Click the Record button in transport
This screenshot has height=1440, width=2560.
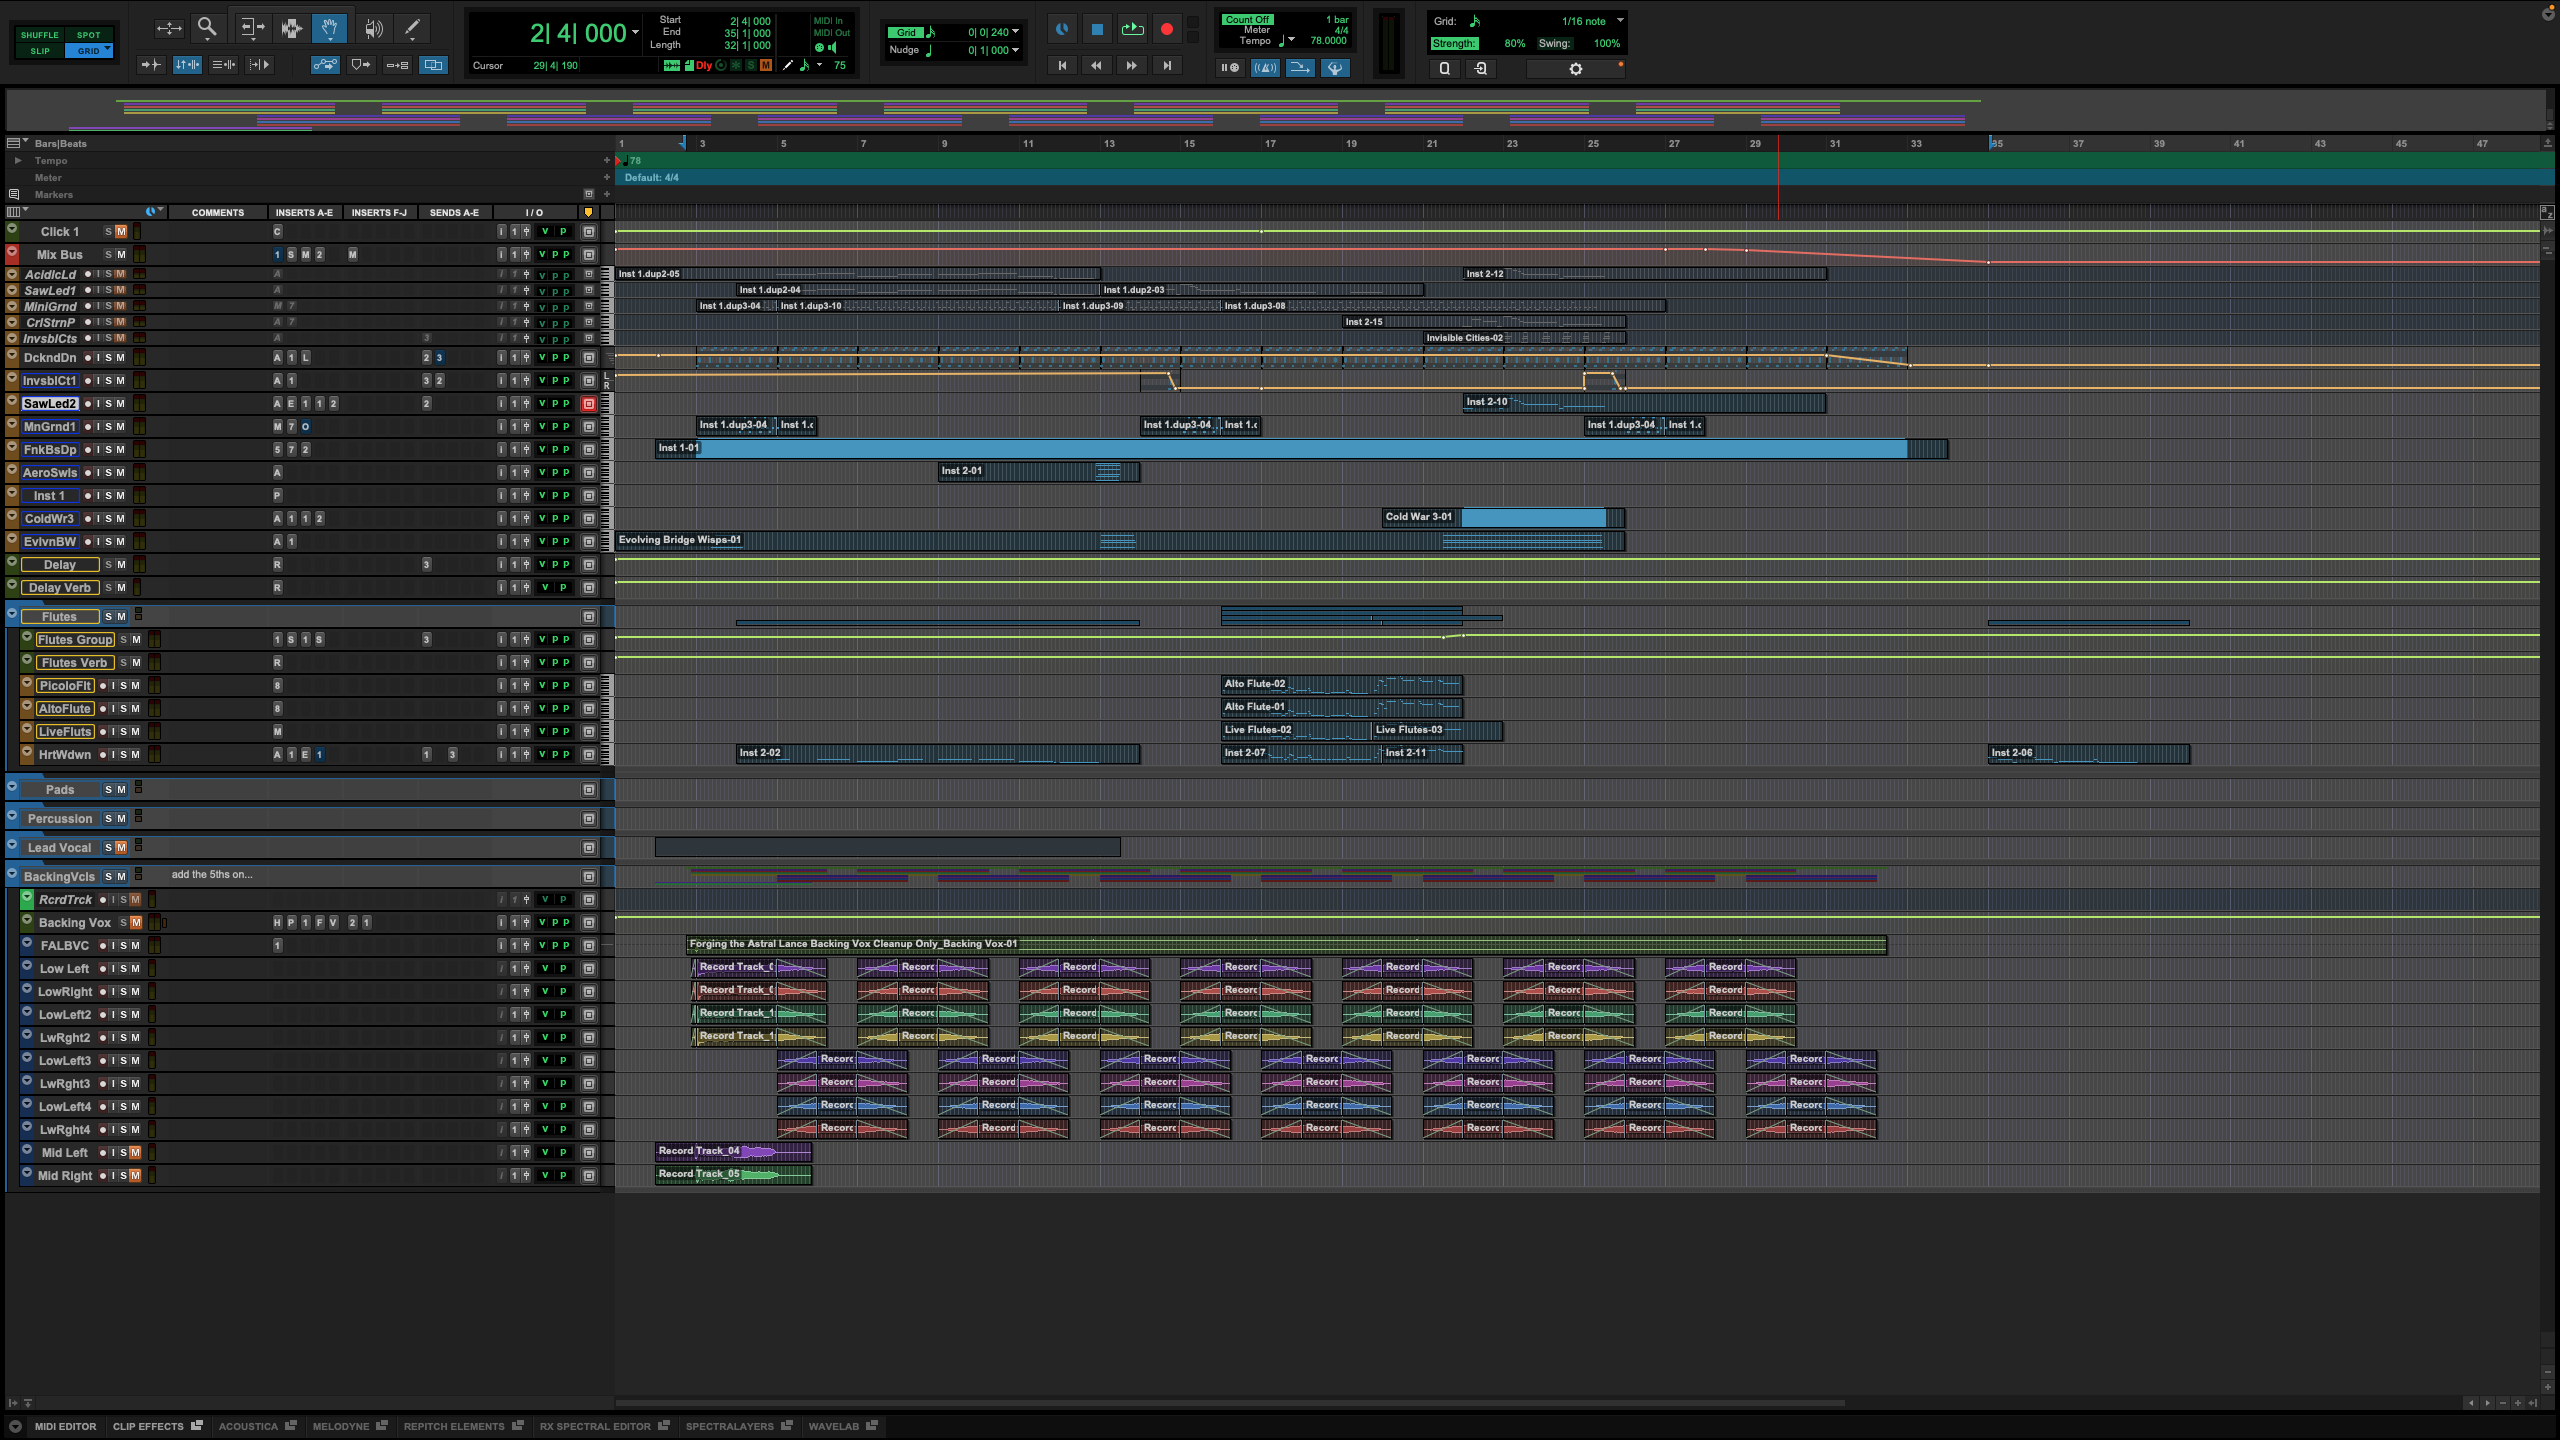click(1166, 30)
